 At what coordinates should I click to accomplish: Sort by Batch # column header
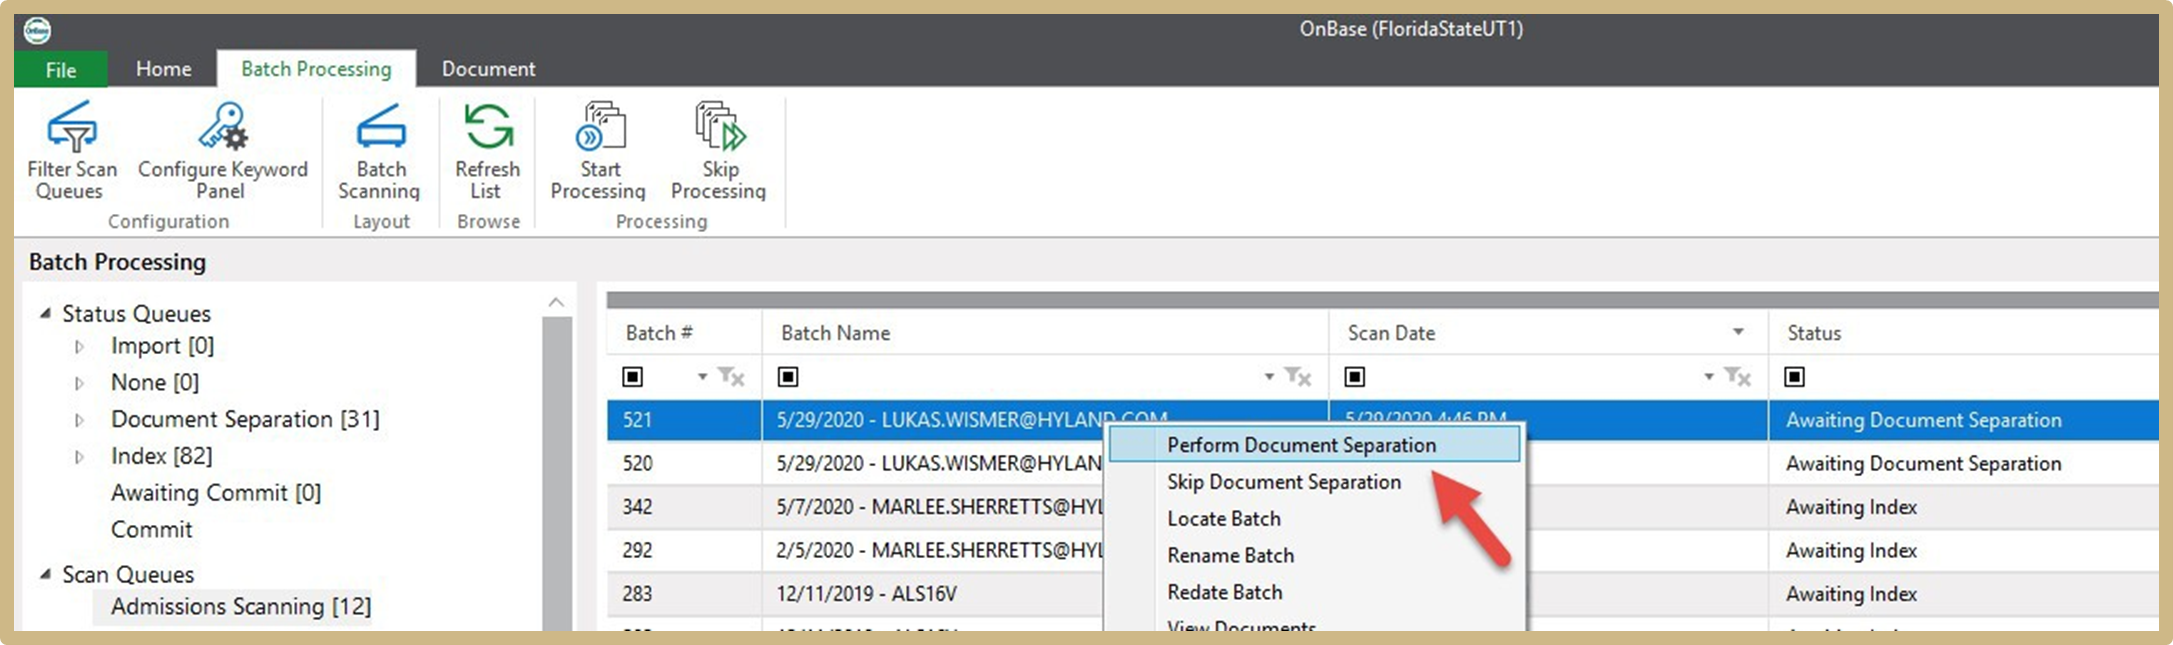(x=684, y=333)
